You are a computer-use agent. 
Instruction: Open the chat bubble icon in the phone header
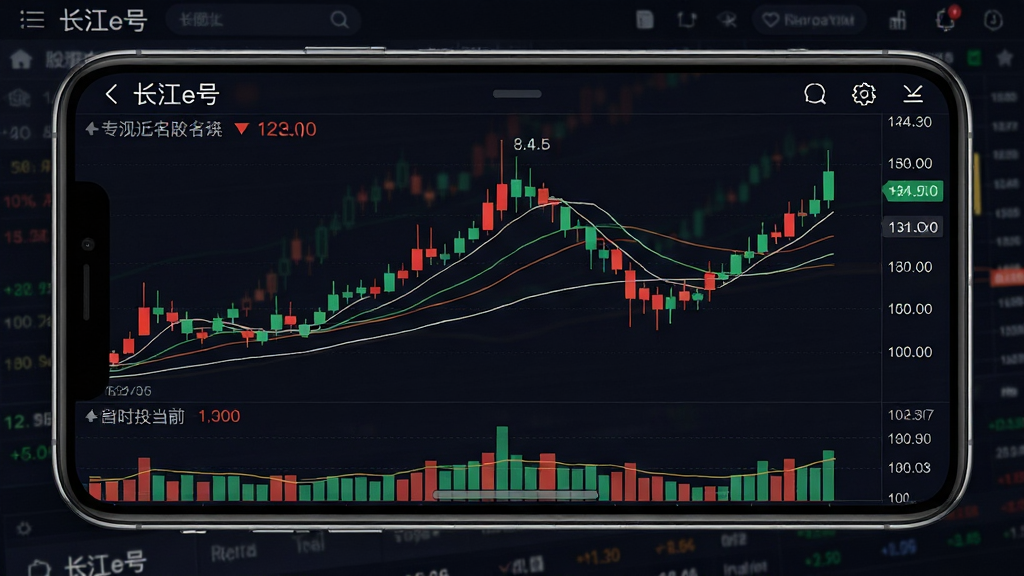[x=815, y=94]
